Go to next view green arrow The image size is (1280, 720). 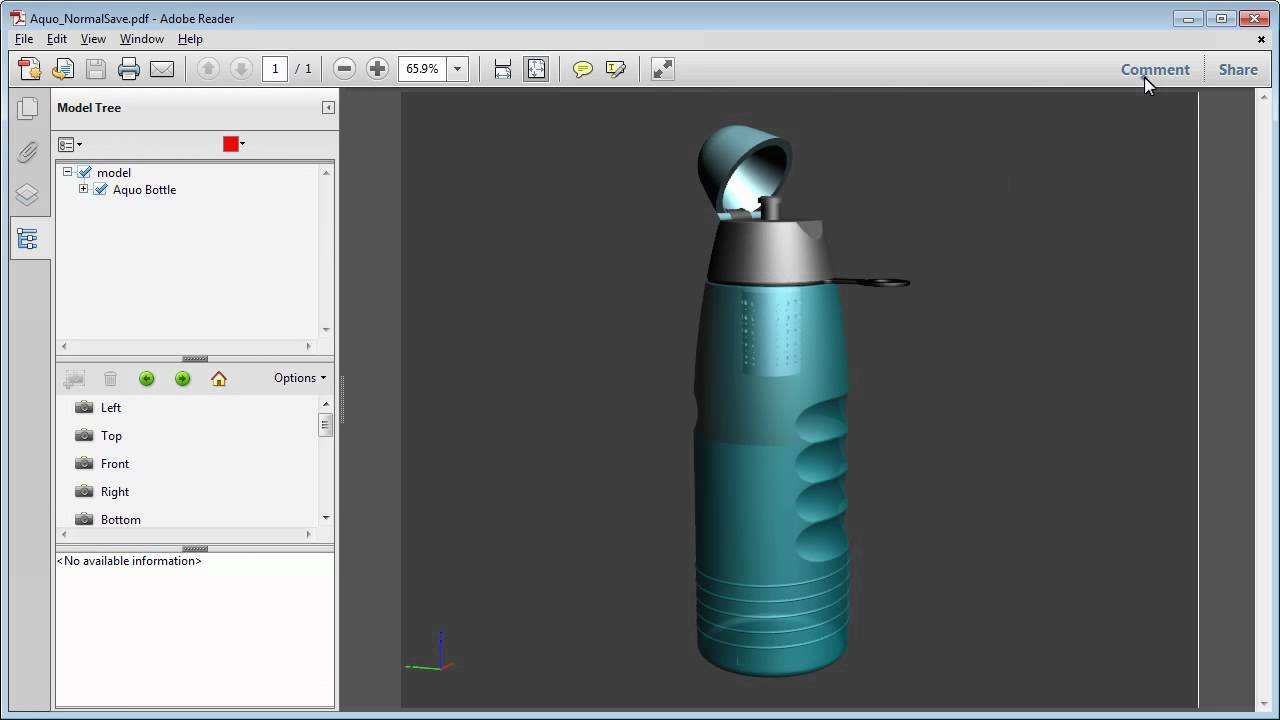(182, 378)
